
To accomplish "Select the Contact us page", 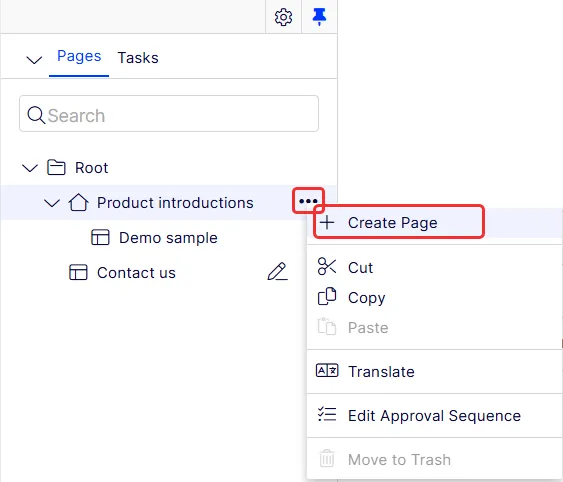I will coord(136,273).
